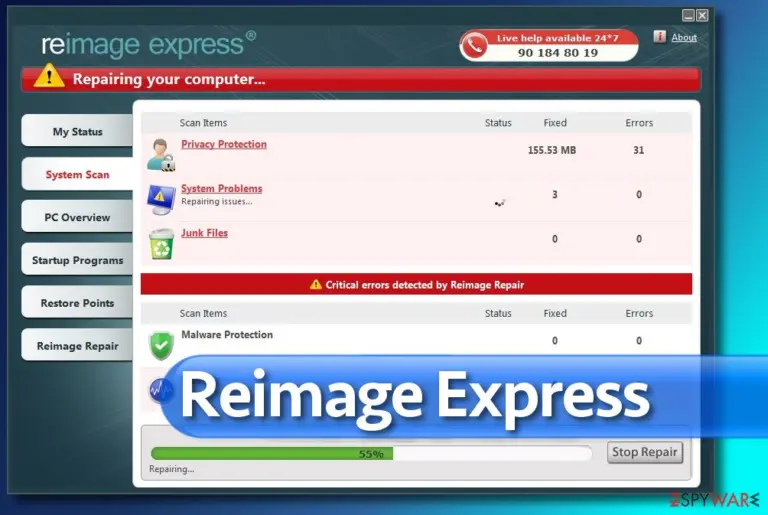Show the Restore Points tab
768x515 pixels.
(77, 303)
